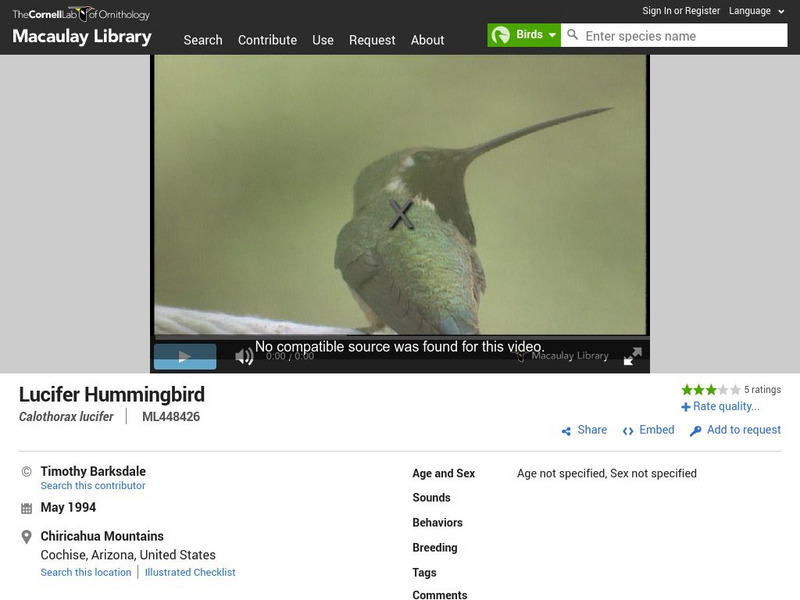800x600 pixels.
Task: Select the Add to request pin icon
Action: click(697, 430)
